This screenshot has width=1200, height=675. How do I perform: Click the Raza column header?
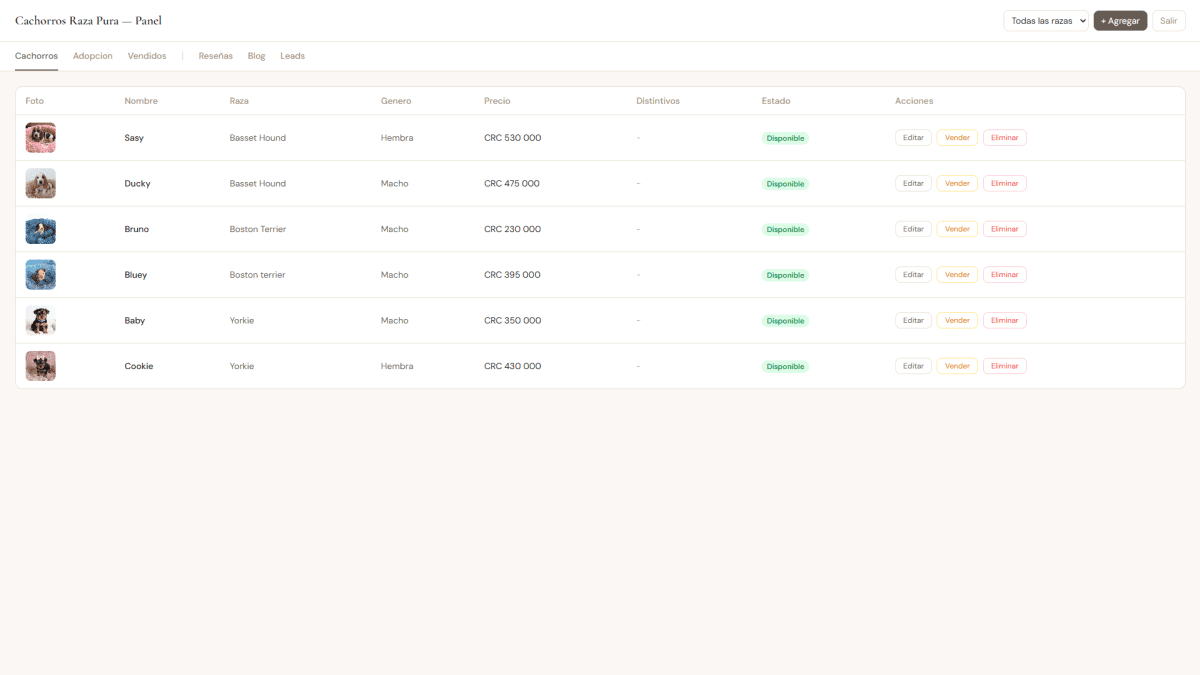(x=239, y=101)
